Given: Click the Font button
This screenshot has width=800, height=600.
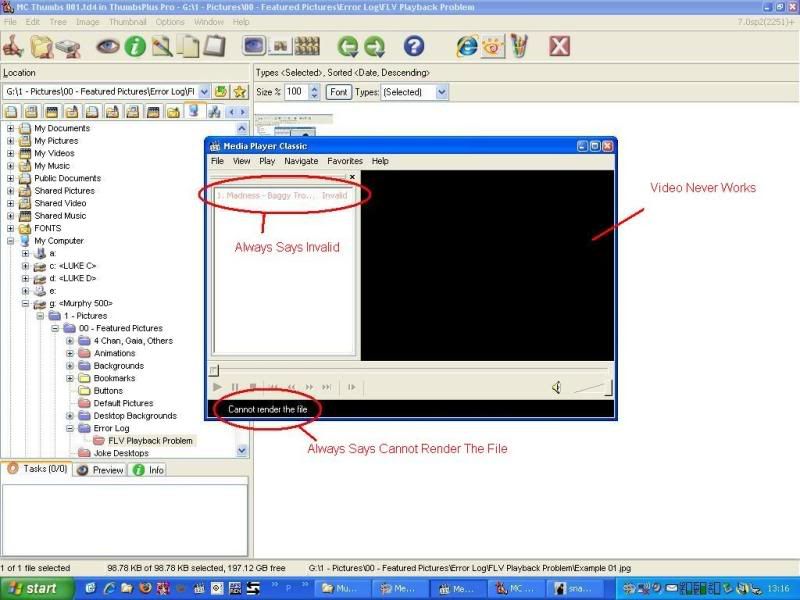Looking at the screenshot, I should tap(338, 92).
